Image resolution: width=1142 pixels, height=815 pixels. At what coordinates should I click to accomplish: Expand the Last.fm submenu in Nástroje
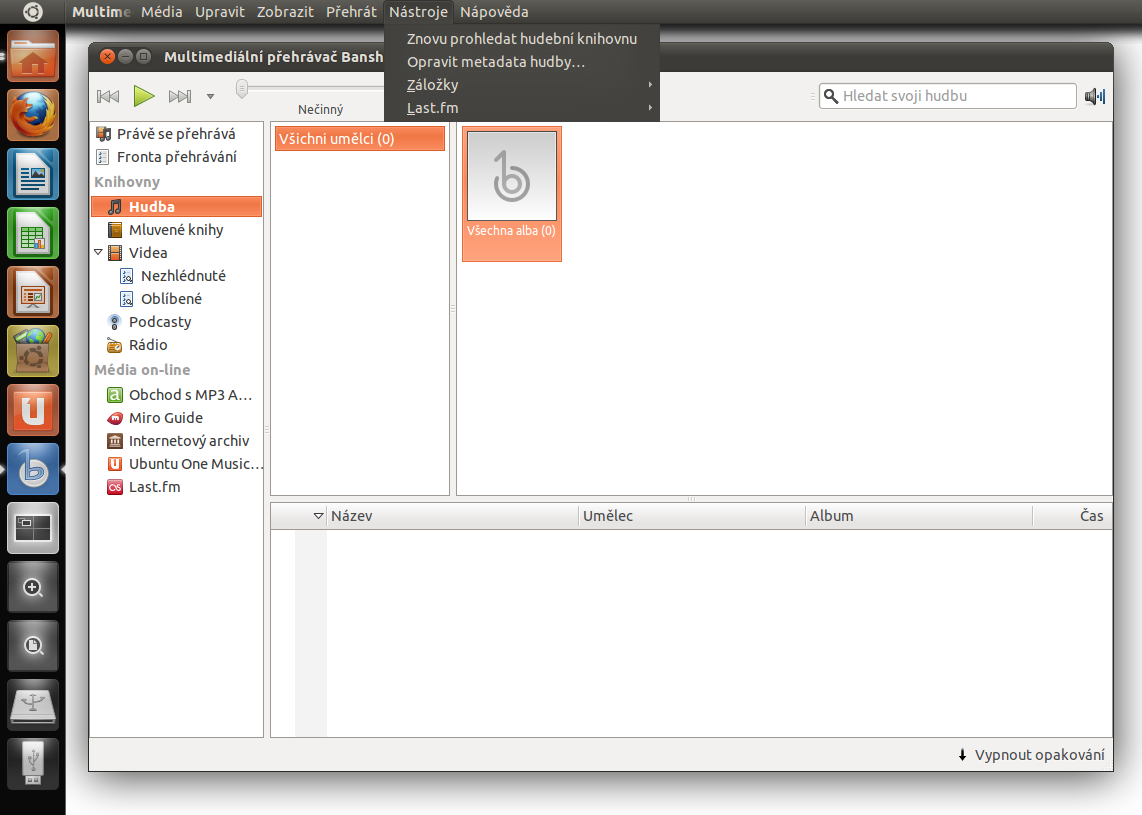coord(521,108)
